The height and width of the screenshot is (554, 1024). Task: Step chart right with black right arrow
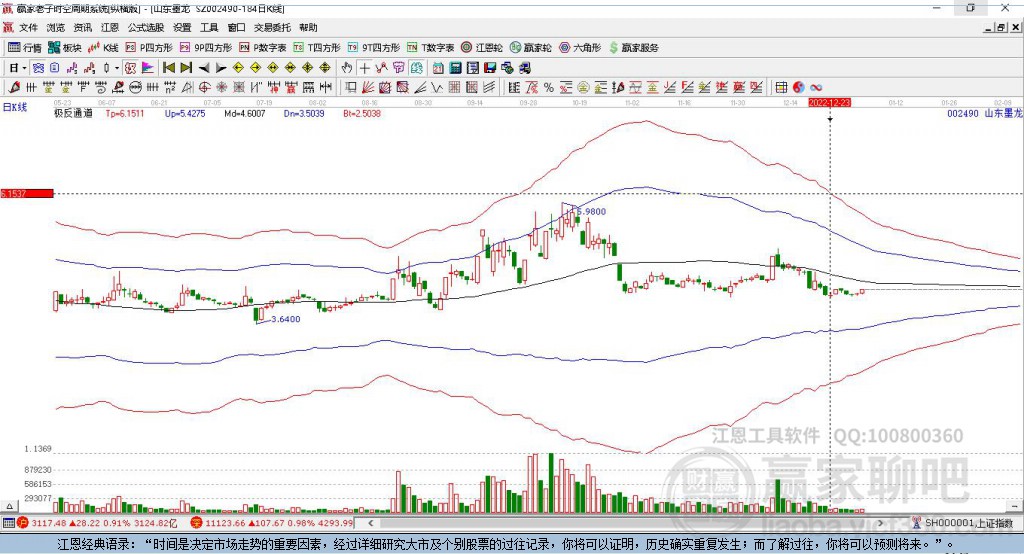[x=221, y=68]
